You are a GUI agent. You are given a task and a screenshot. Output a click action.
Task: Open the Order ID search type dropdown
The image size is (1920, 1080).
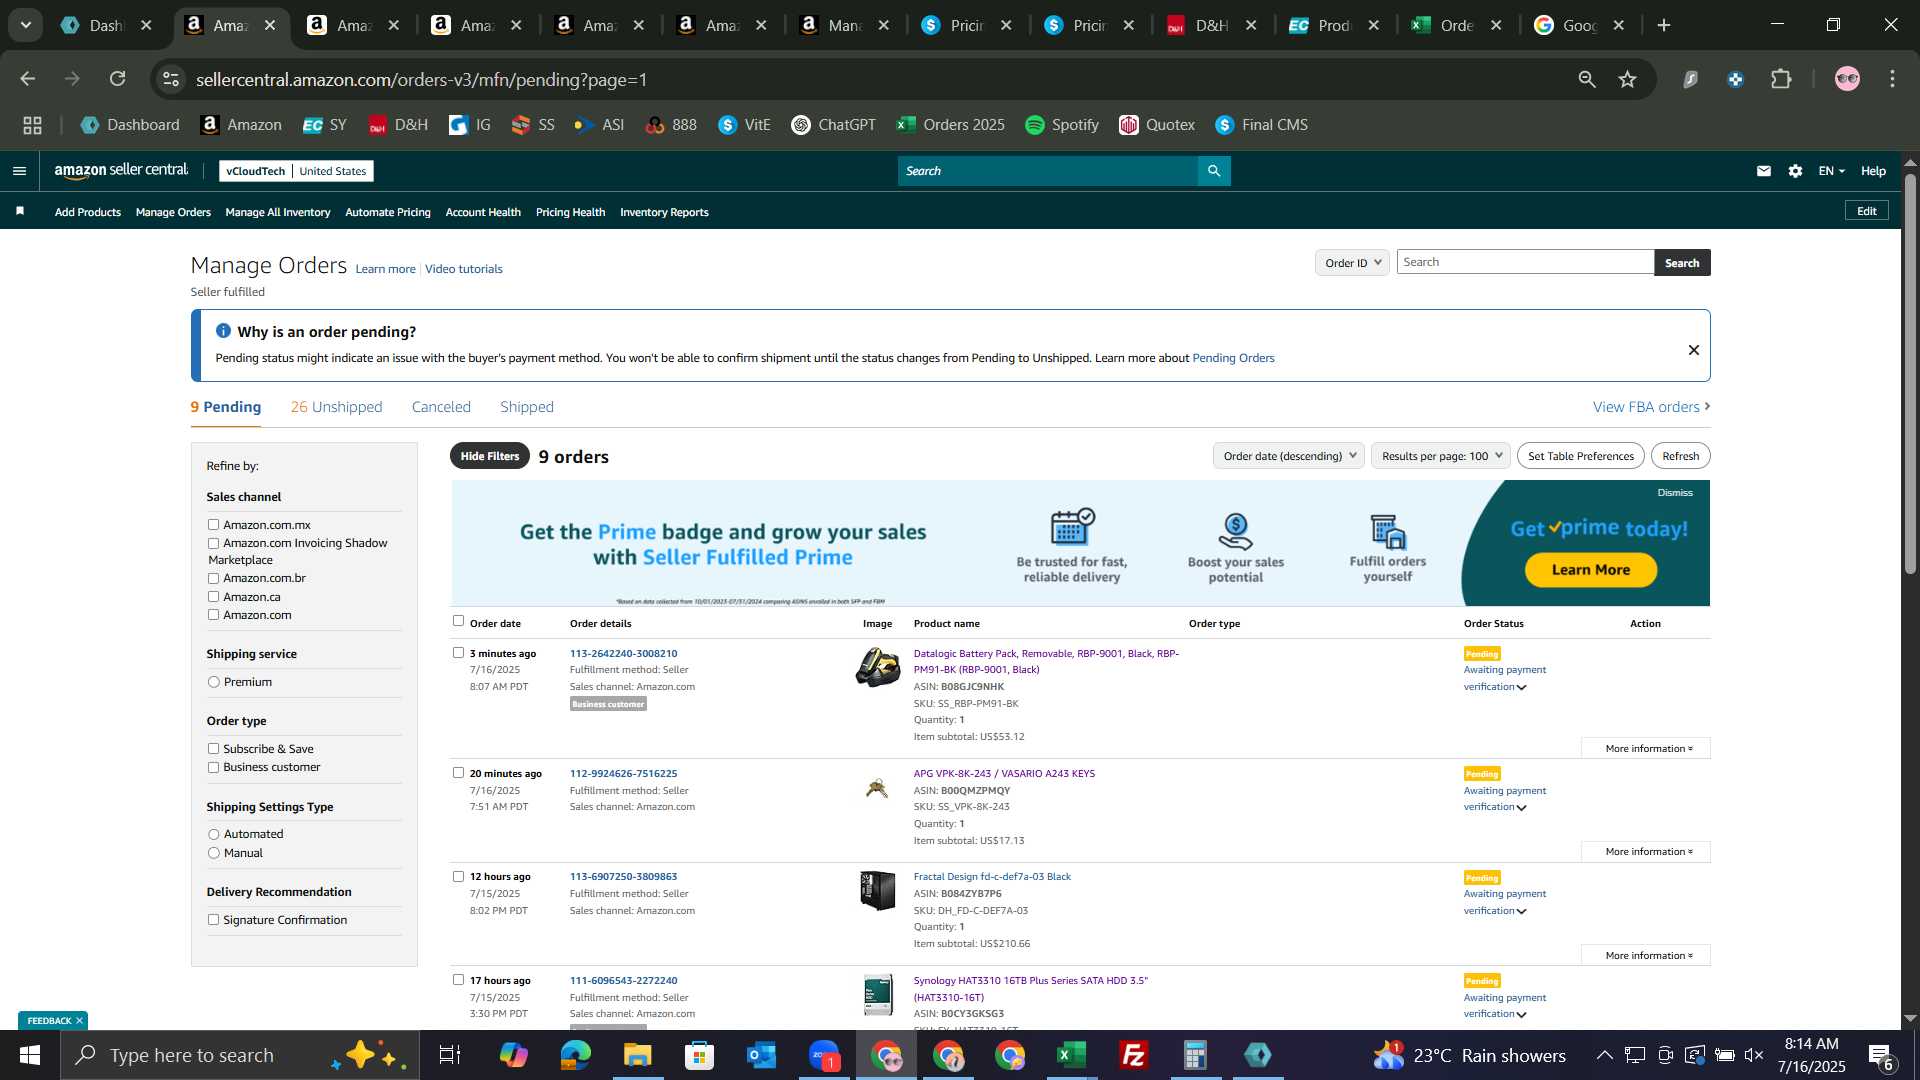(x=1352, y=262)
